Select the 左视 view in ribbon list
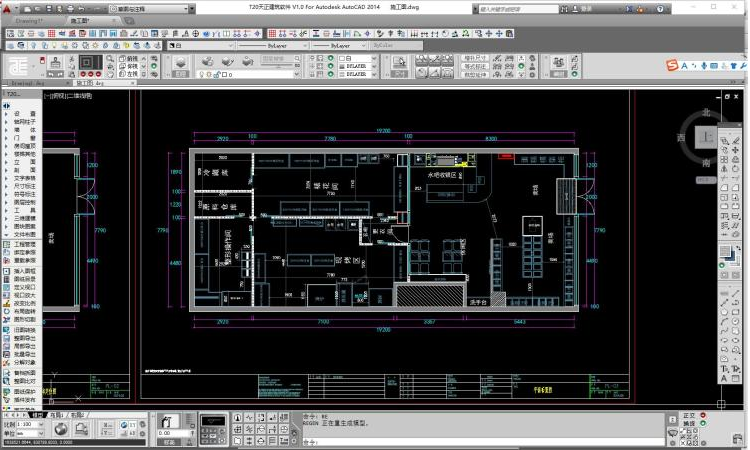 129,74
